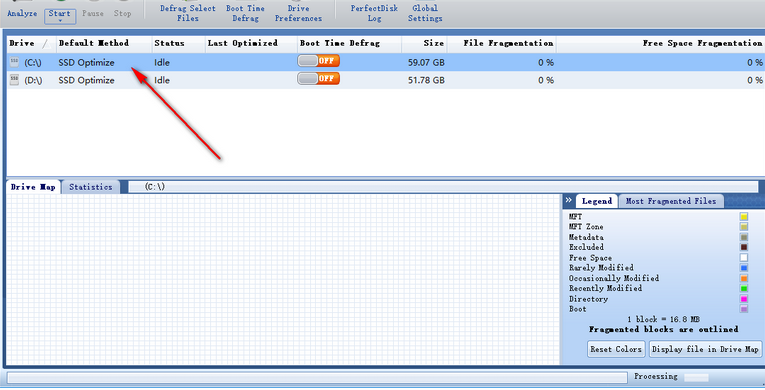This screenshot has width=765, height=390.
Task: Open Drive Preferences
Action: pyautogui.click(x=298, y=13)
